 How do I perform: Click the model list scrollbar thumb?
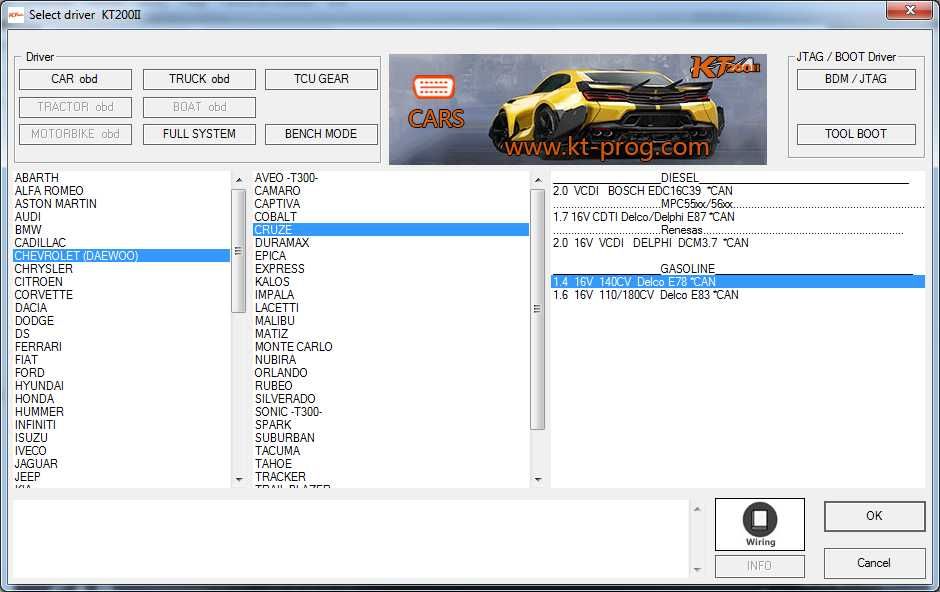tap(538, 309)
